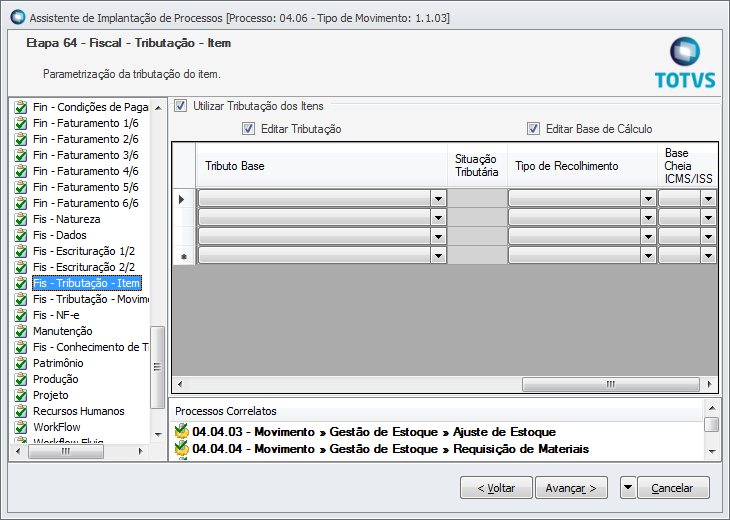Image resolution: width=730 pixels, height=520 pixels.
Task: Click Processos Correlatos scrollbar down arrow
Action: pos(711,451)
